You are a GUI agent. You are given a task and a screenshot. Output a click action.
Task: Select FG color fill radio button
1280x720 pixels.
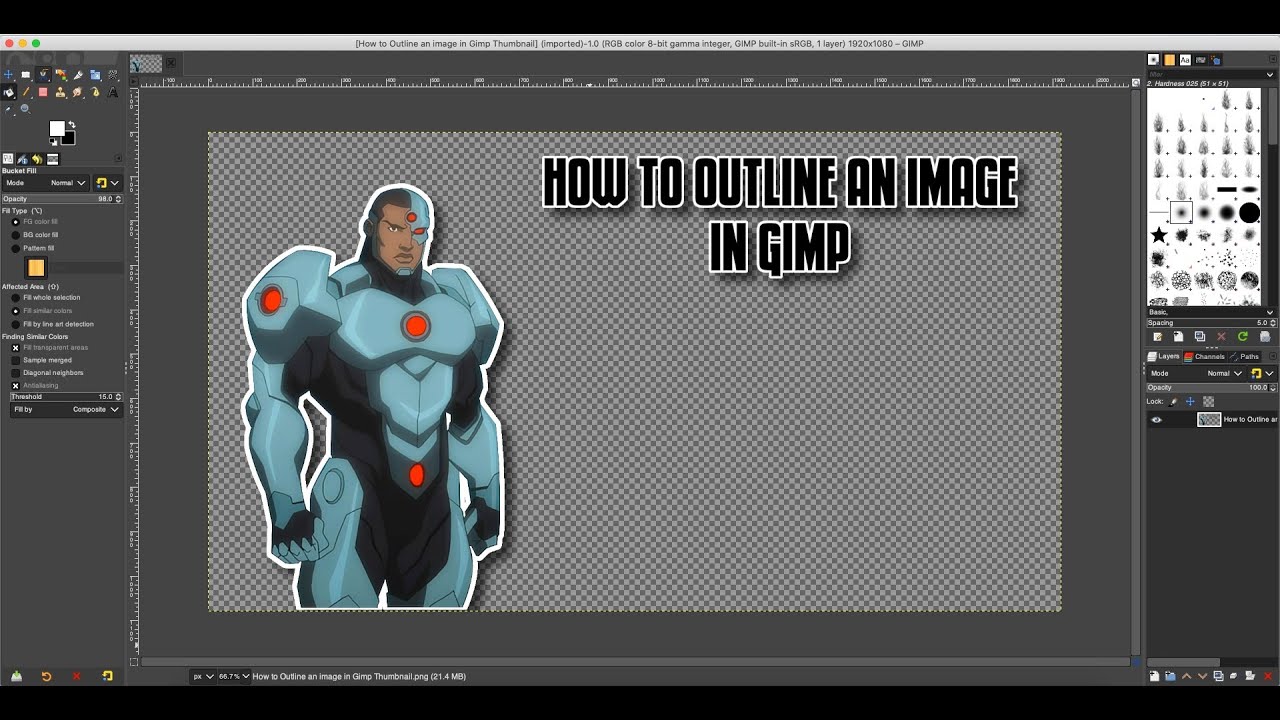tap(15, 221)
